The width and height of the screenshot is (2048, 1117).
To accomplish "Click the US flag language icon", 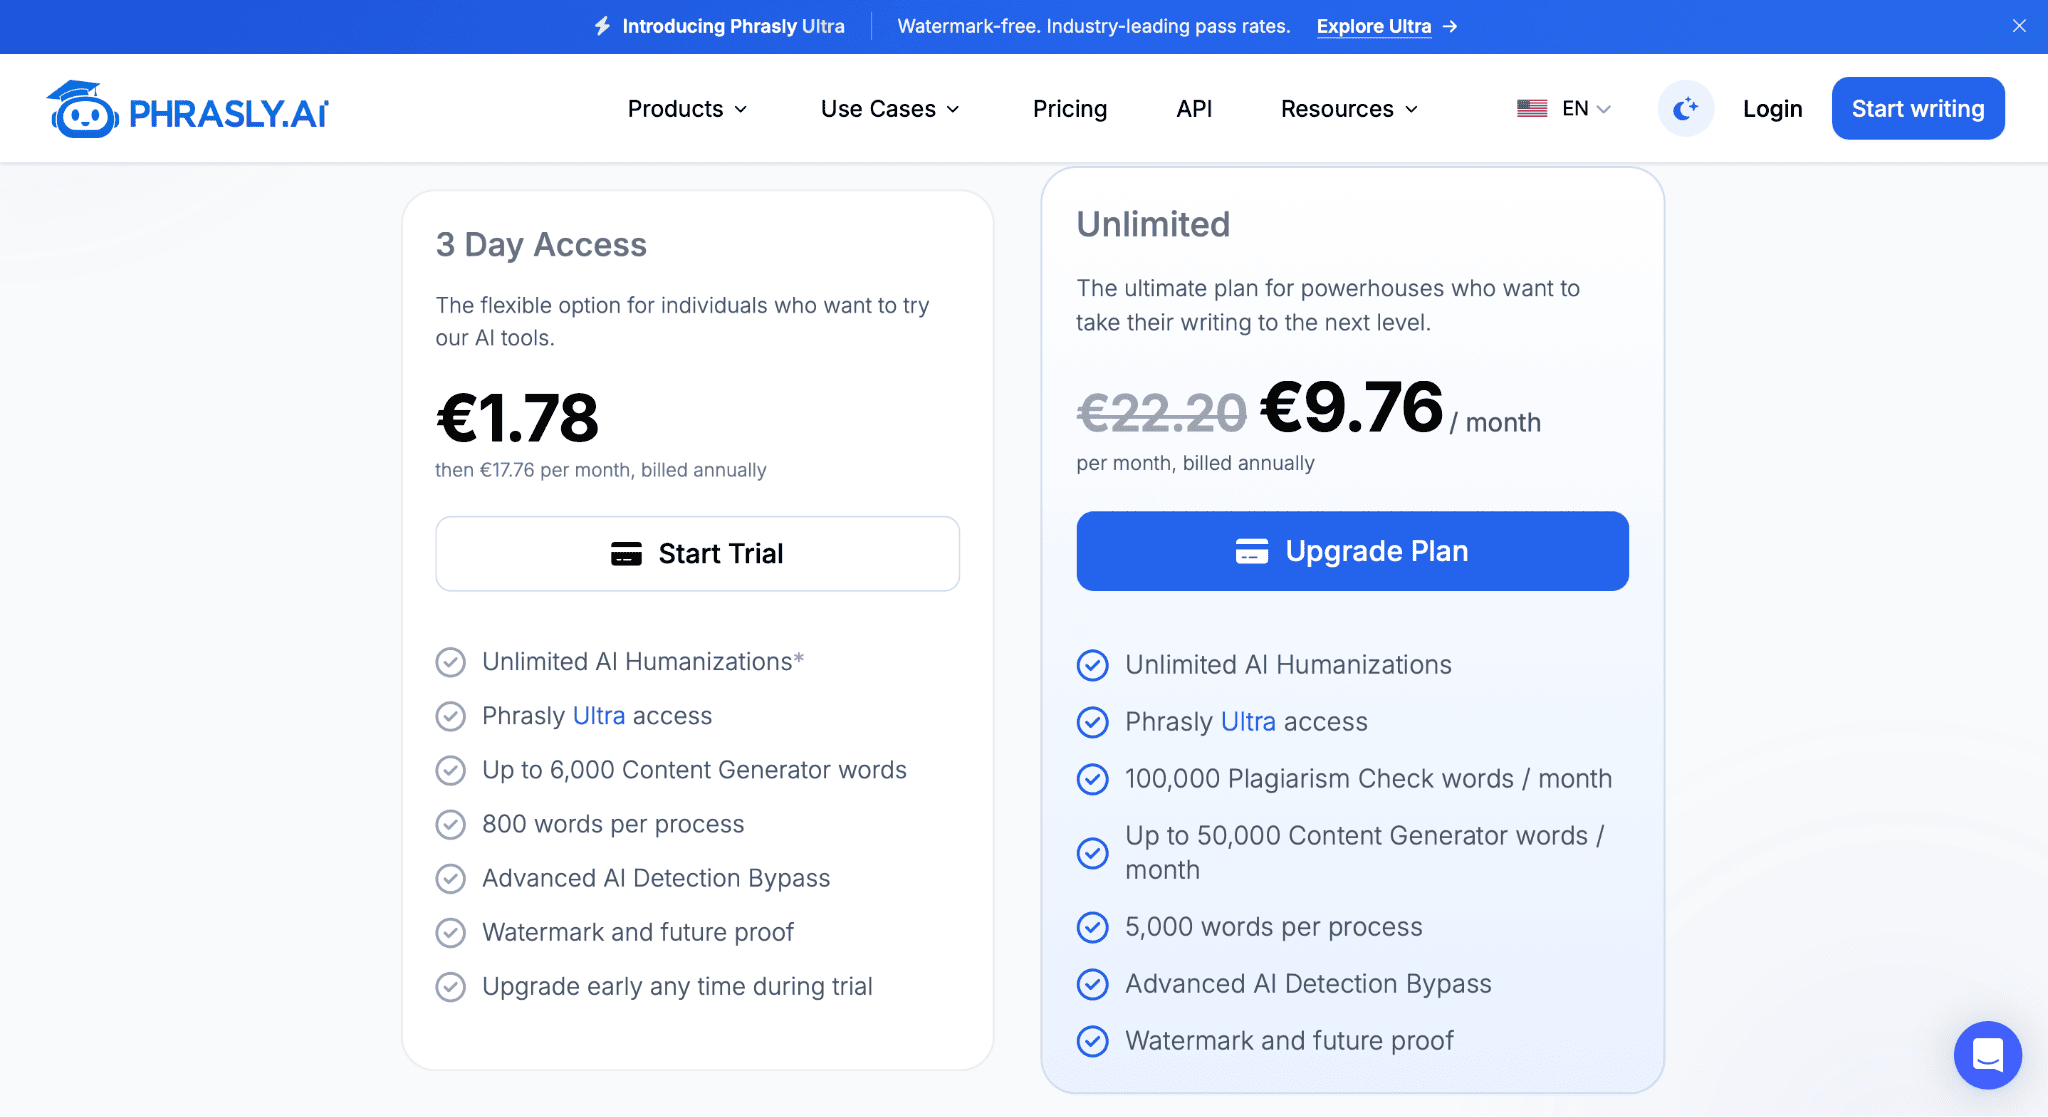I will tap(1532, 108).
